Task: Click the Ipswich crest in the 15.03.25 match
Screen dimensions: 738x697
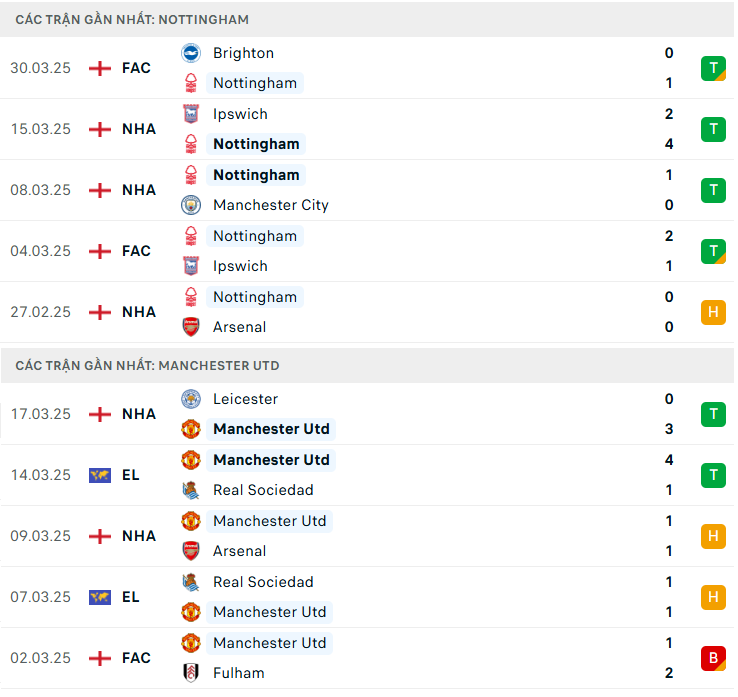Action: point(190,114)
